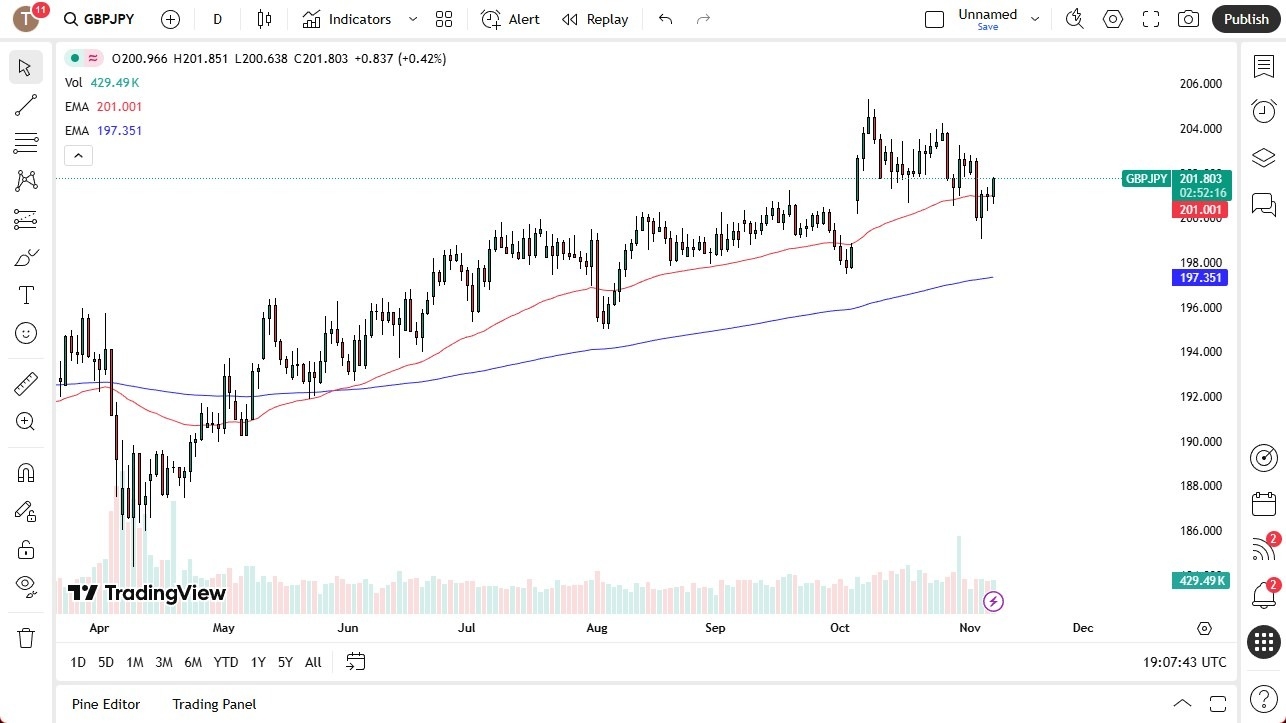This screenshot has height=723, width=1286.
Task: Save the current chart layout
Action: click(987, 27)
